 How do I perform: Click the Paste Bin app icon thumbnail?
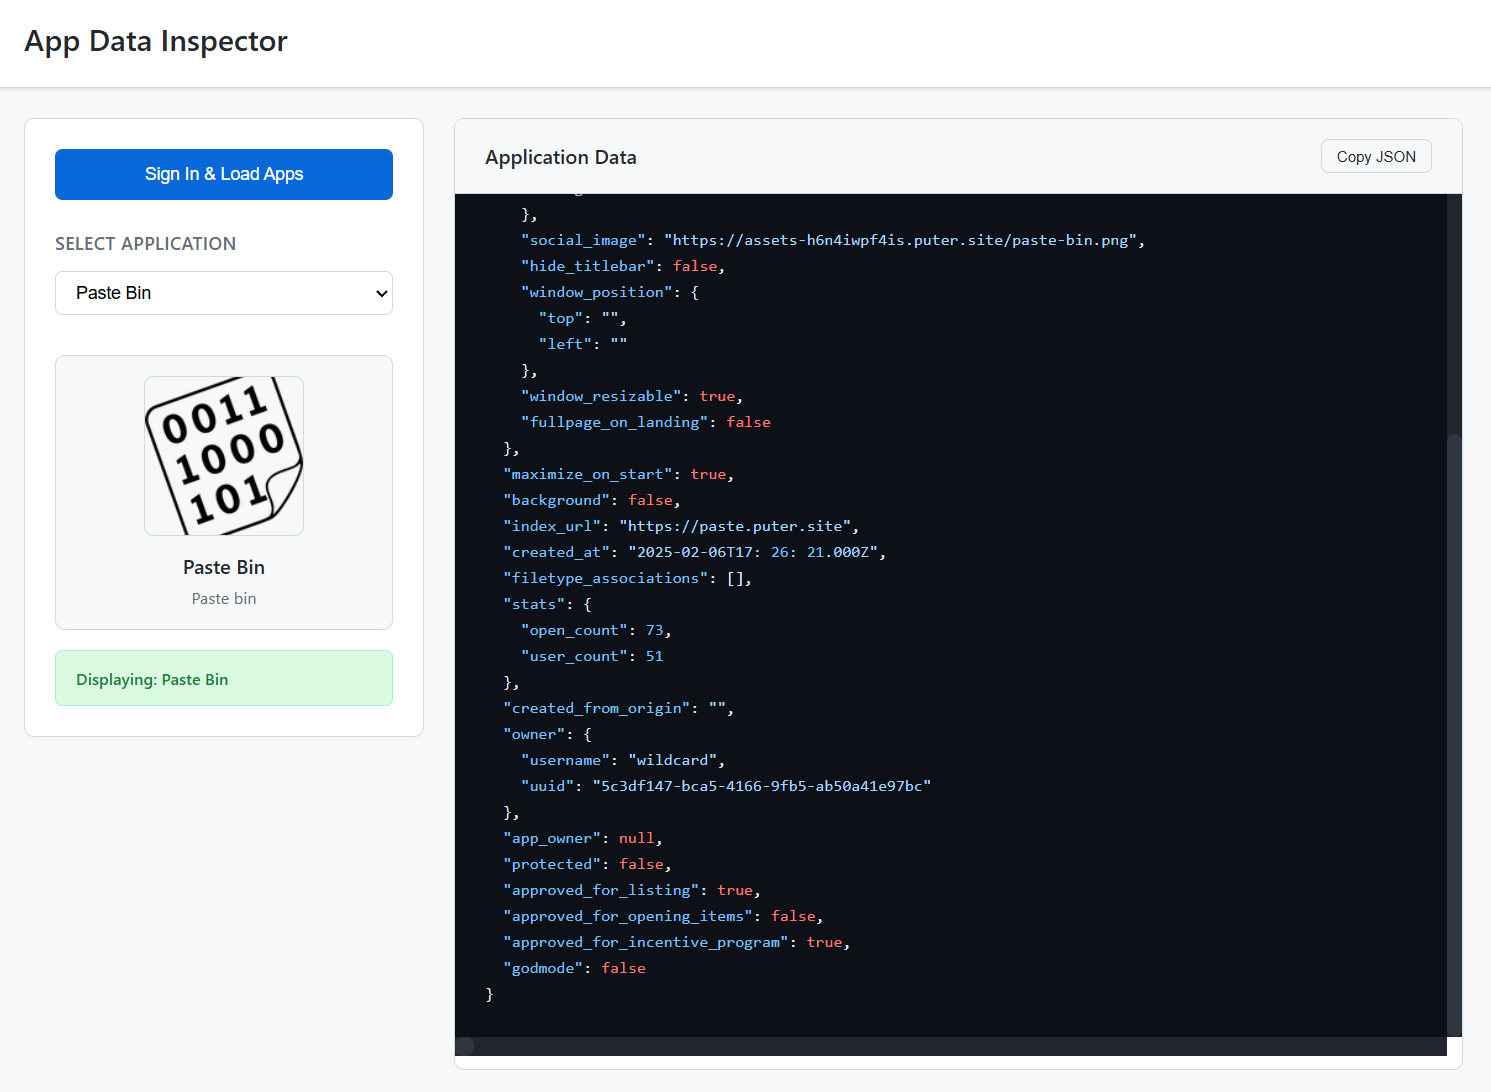(x=223, y=455)
